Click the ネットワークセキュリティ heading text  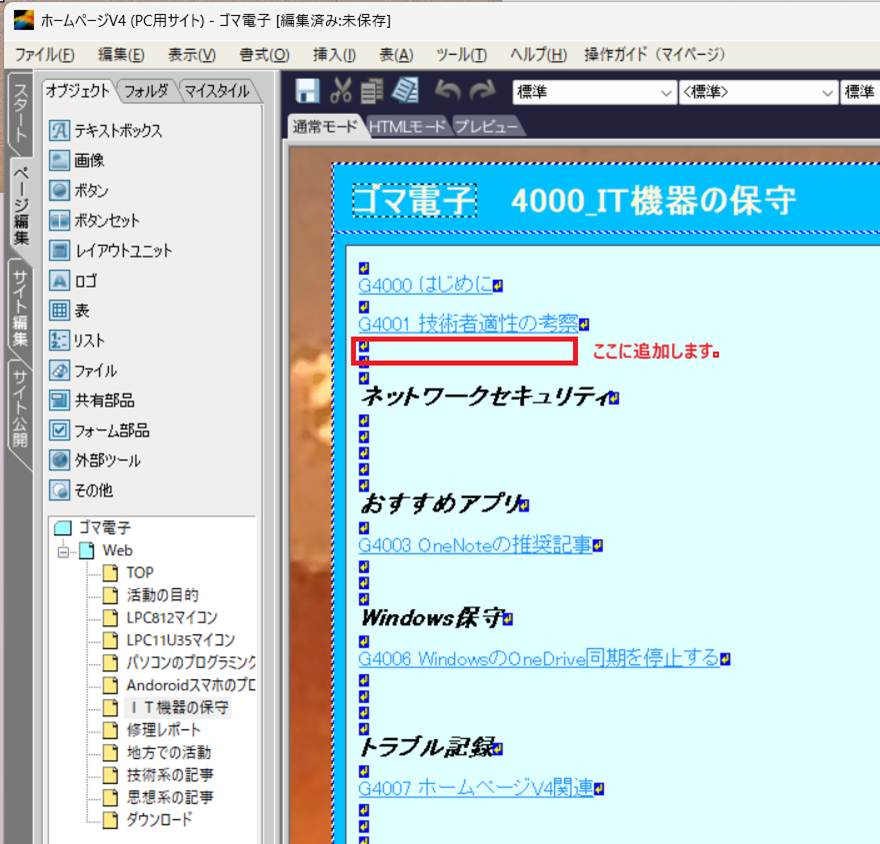(x=486, y=396)
